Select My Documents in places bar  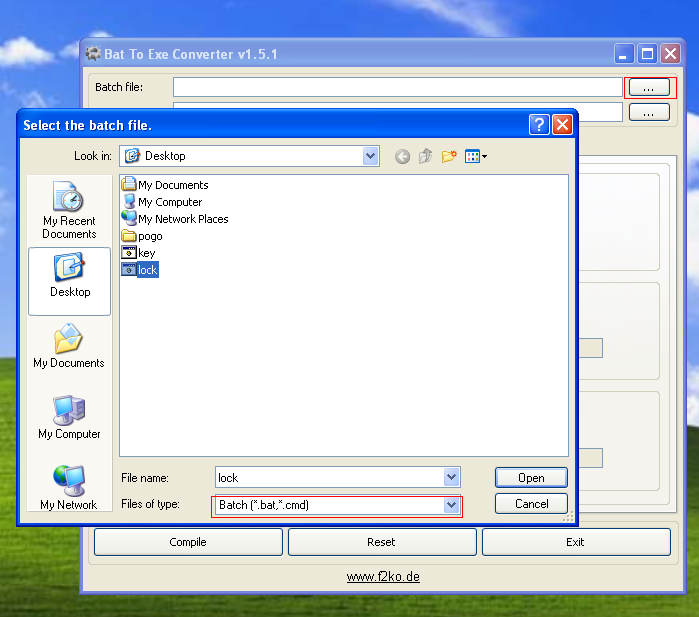coord(69,347)
